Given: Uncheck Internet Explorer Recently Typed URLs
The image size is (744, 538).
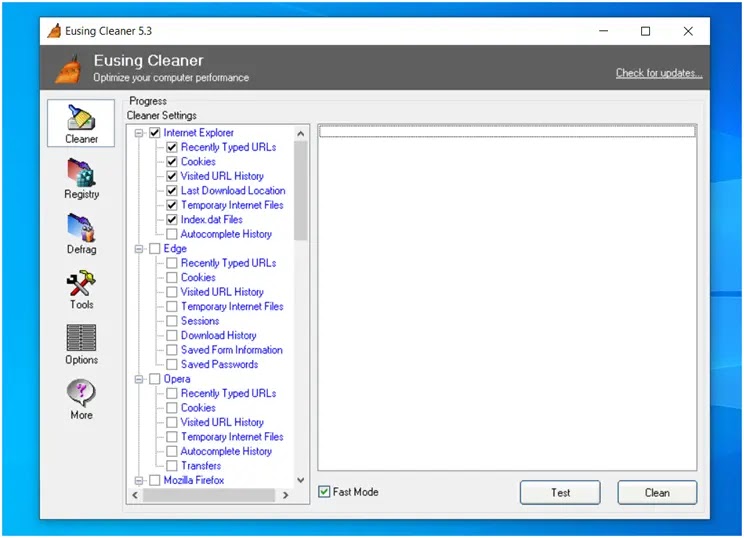Looking at the screenshot, I should [172, 147].
